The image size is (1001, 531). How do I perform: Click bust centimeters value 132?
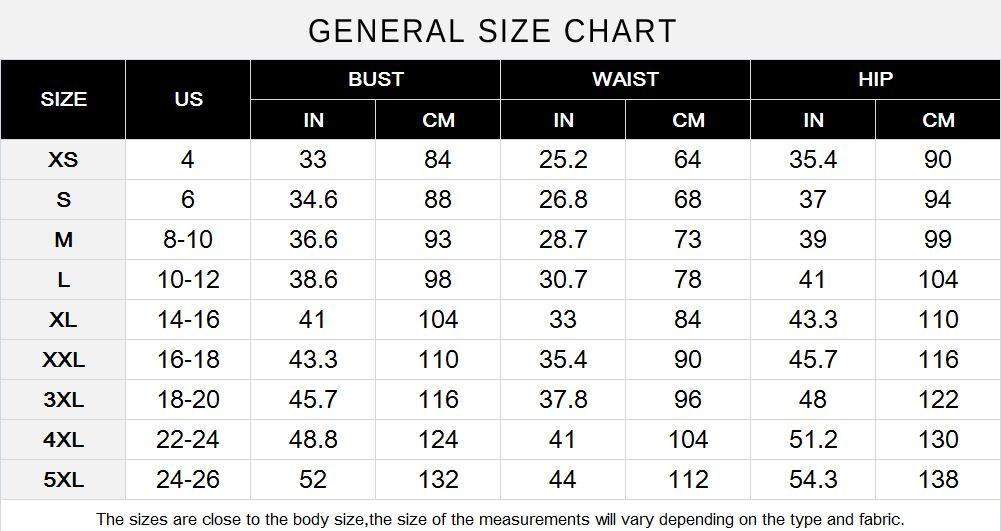coord(438,480)
